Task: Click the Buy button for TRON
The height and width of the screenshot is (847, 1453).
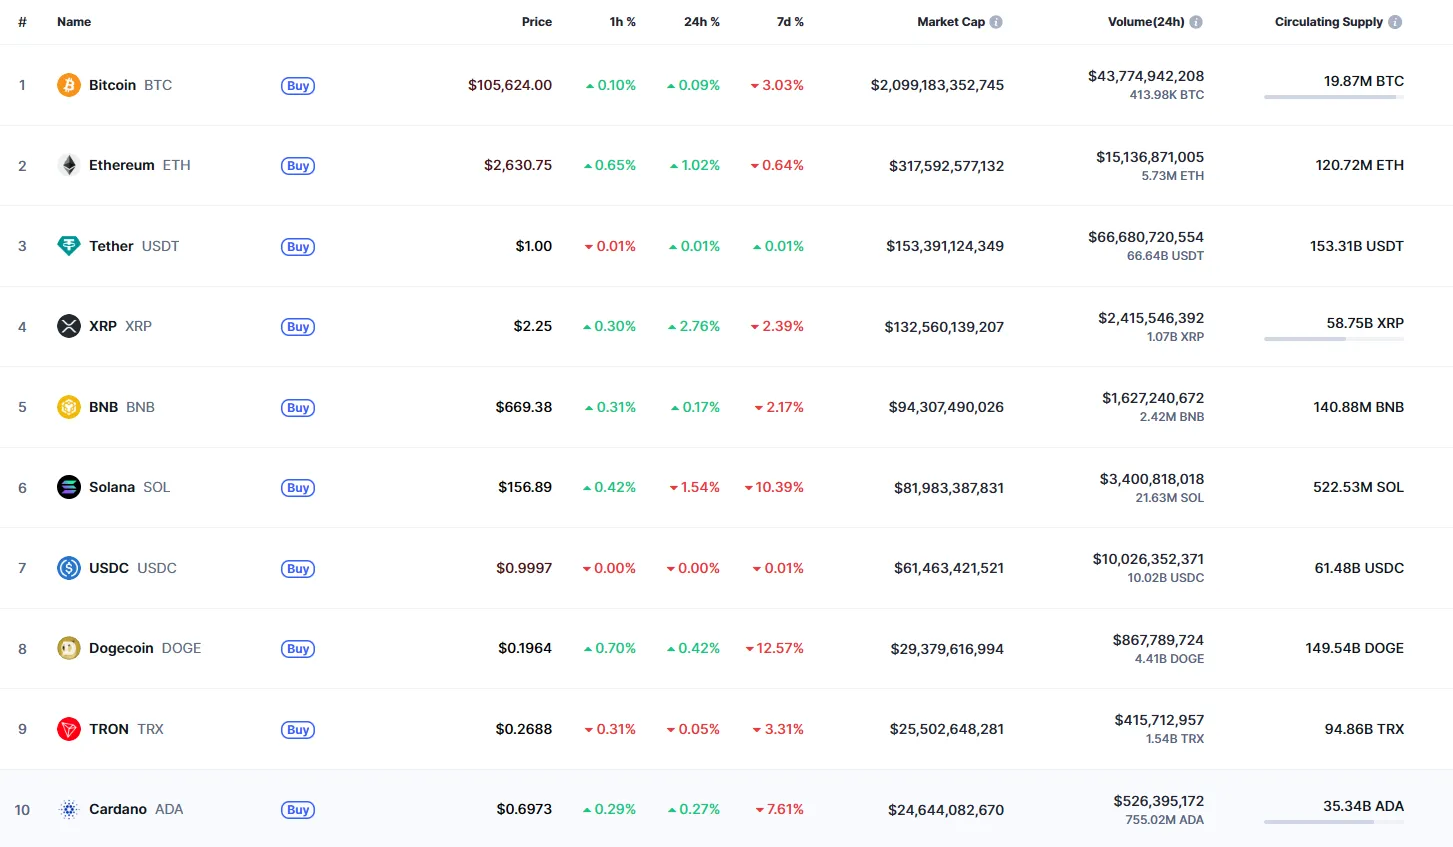Action: pyautogui.click(x=298, y=730)
